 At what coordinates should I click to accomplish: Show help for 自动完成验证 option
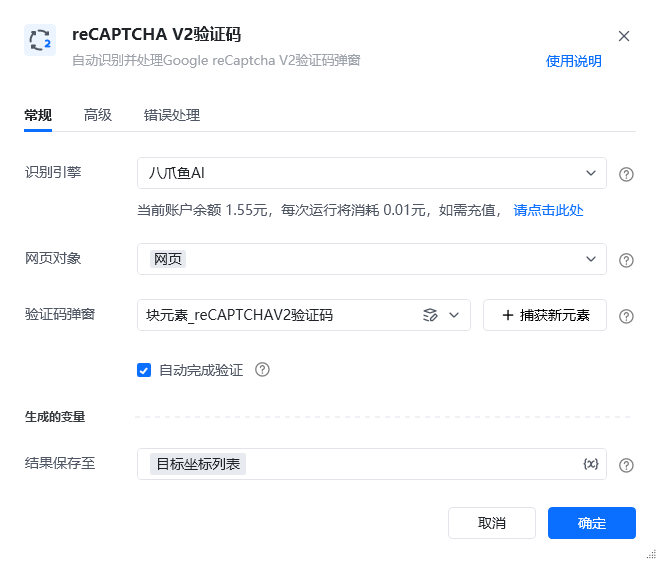point(262,369)
